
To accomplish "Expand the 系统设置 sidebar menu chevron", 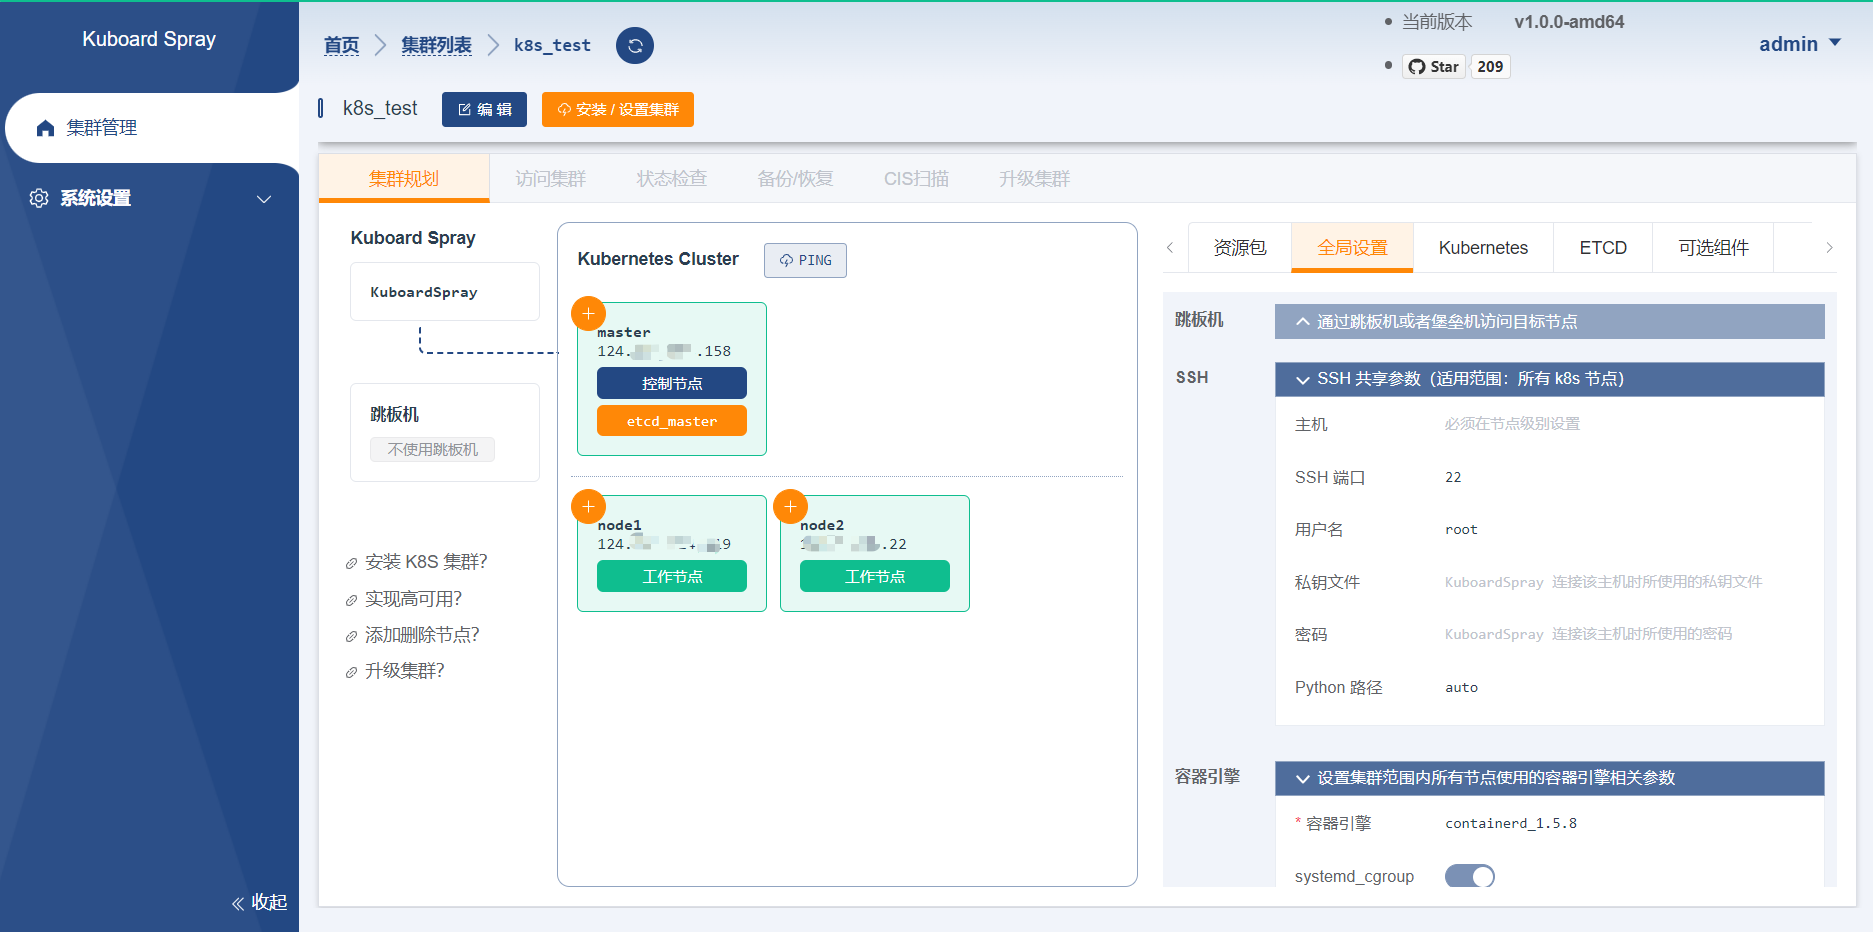I will (x=264, y=199).
